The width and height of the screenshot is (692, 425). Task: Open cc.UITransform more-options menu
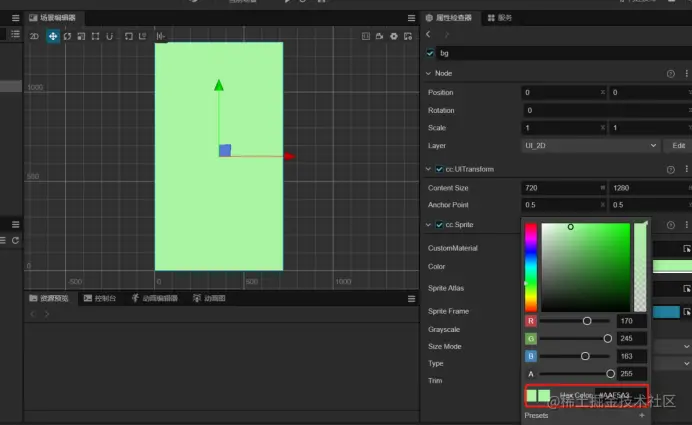[686, 169]
